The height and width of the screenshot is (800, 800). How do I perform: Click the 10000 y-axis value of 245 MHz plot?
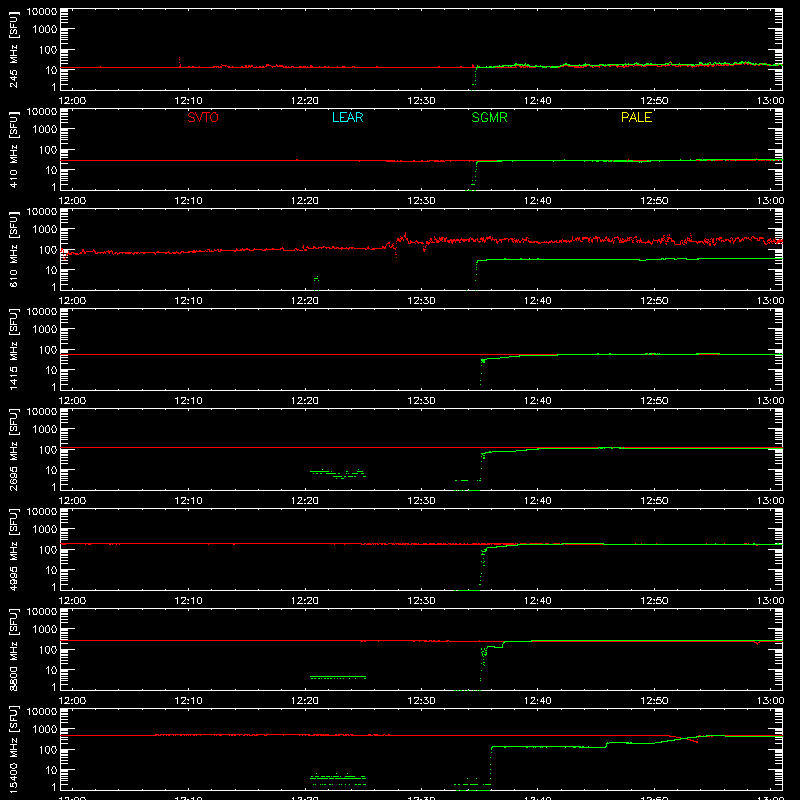pyautogui.click(x=42, y=12)
